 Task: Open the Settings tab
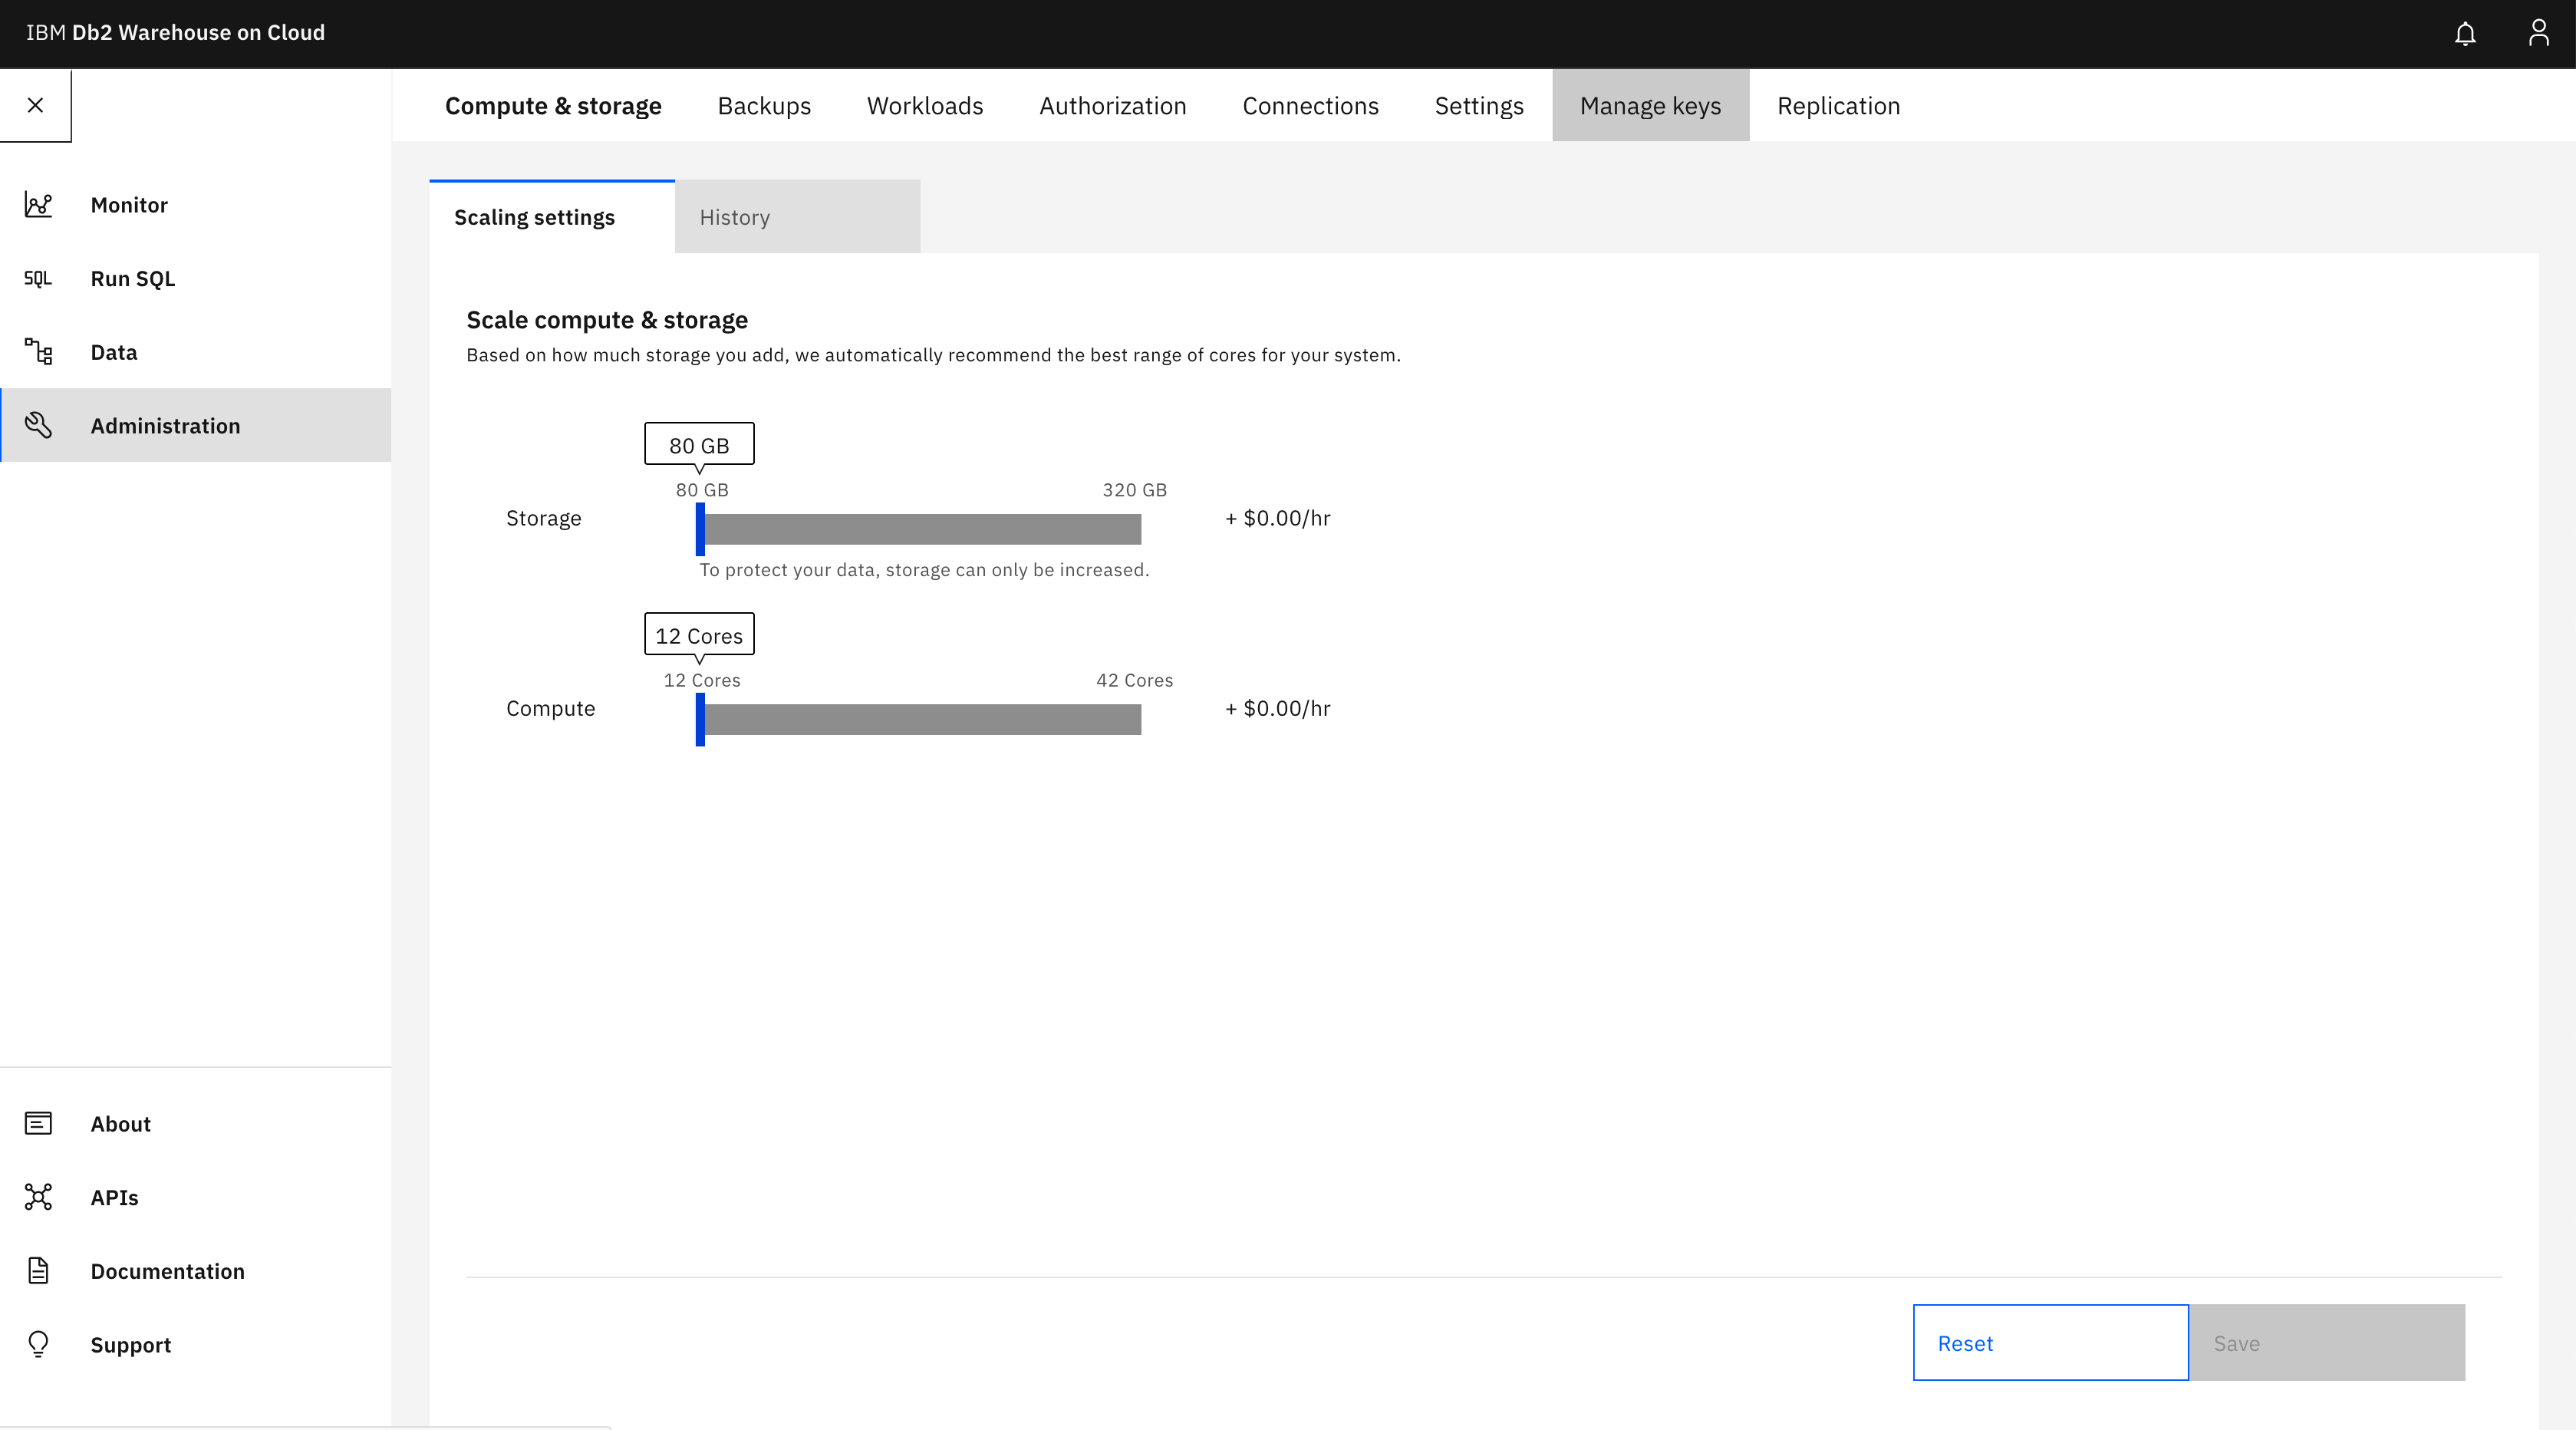(x=1479, y=106)
